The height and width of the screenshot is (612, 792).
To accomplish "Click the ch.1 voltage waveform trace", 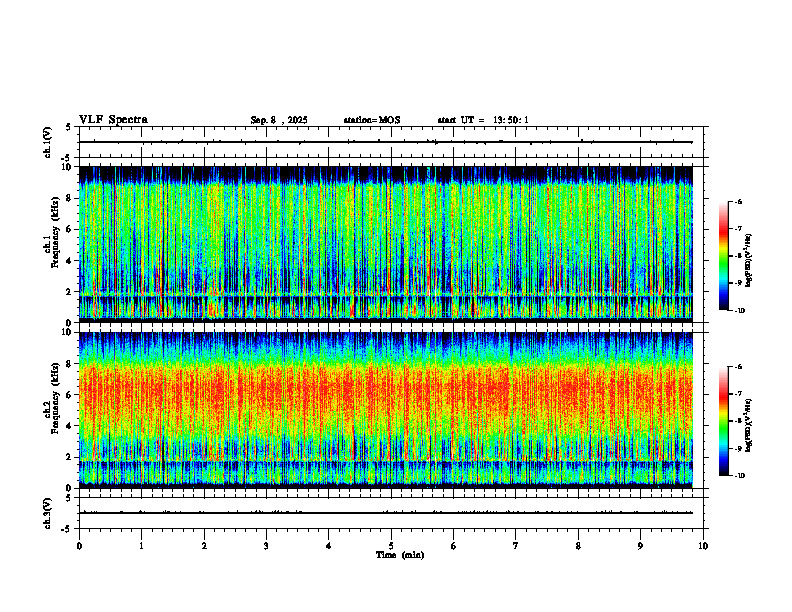I will 386,142.
